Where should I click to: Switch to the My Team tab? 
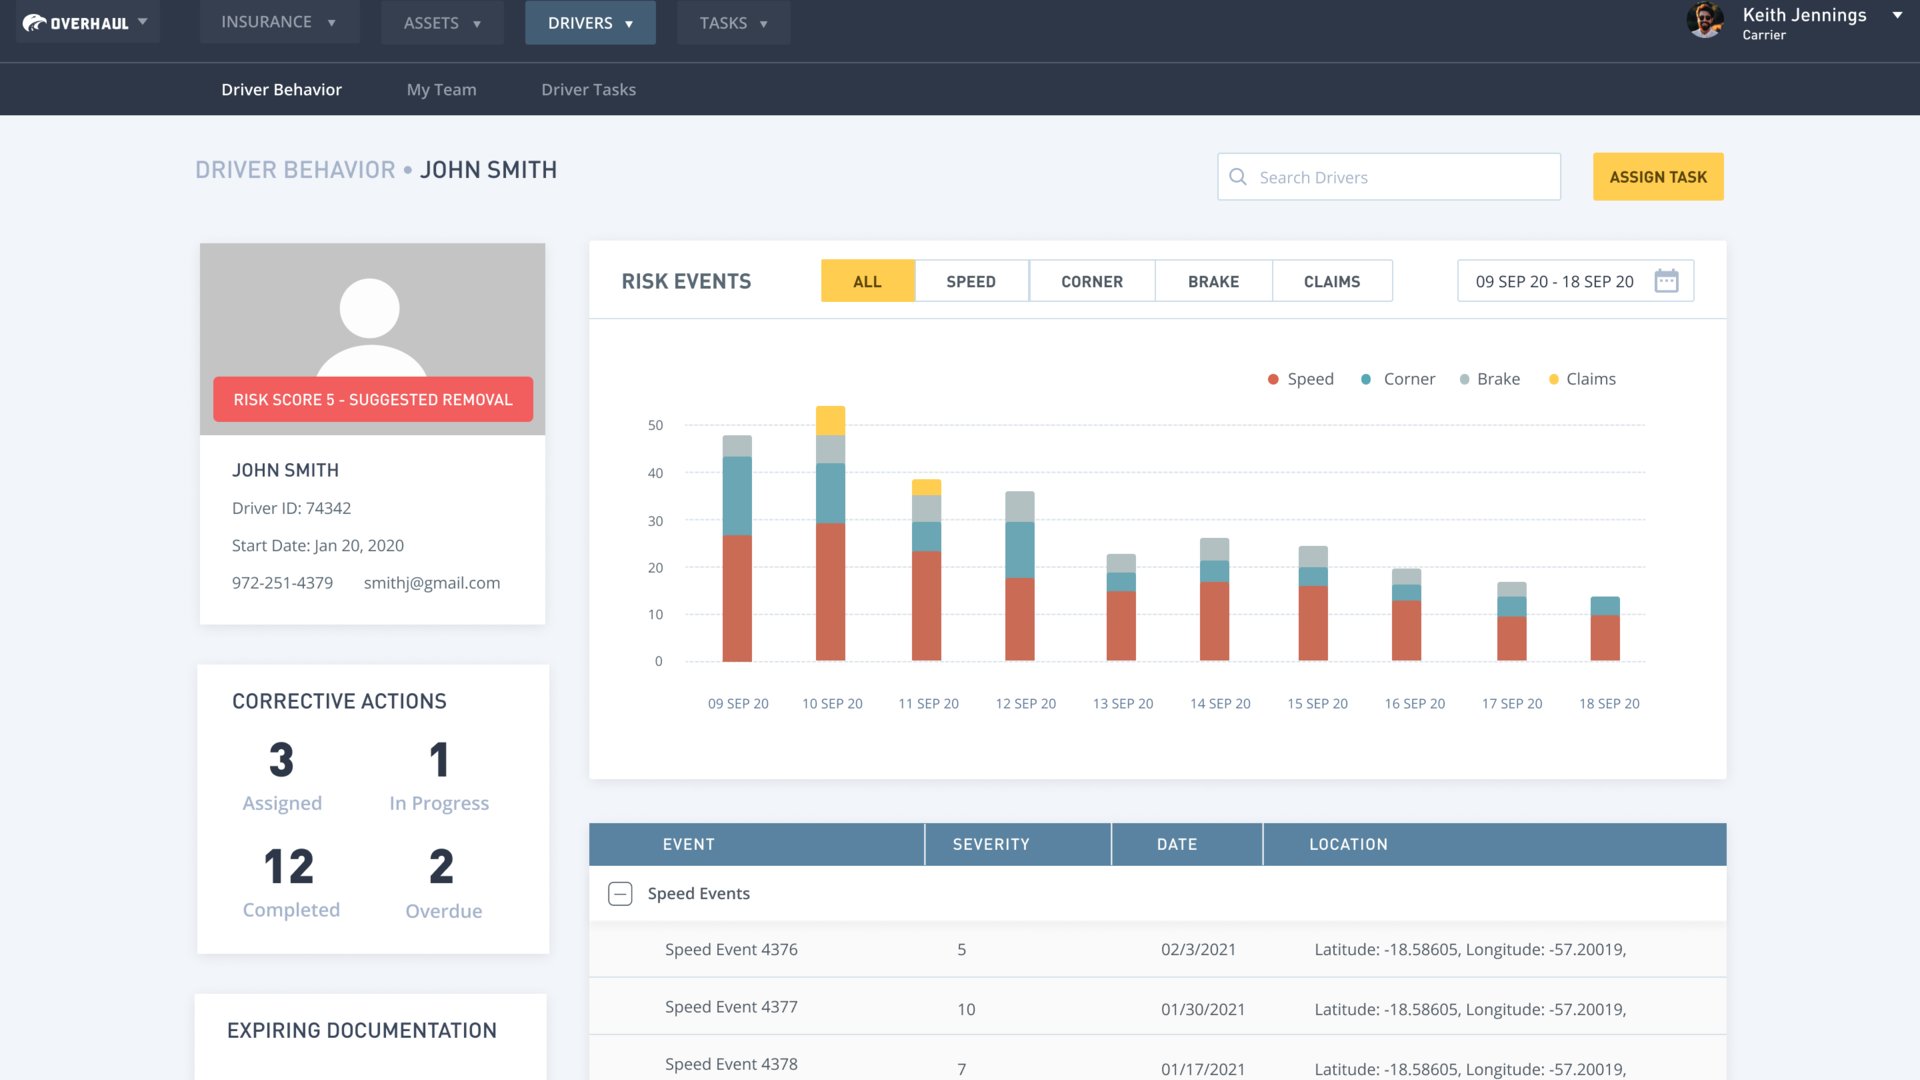[441, 89]
